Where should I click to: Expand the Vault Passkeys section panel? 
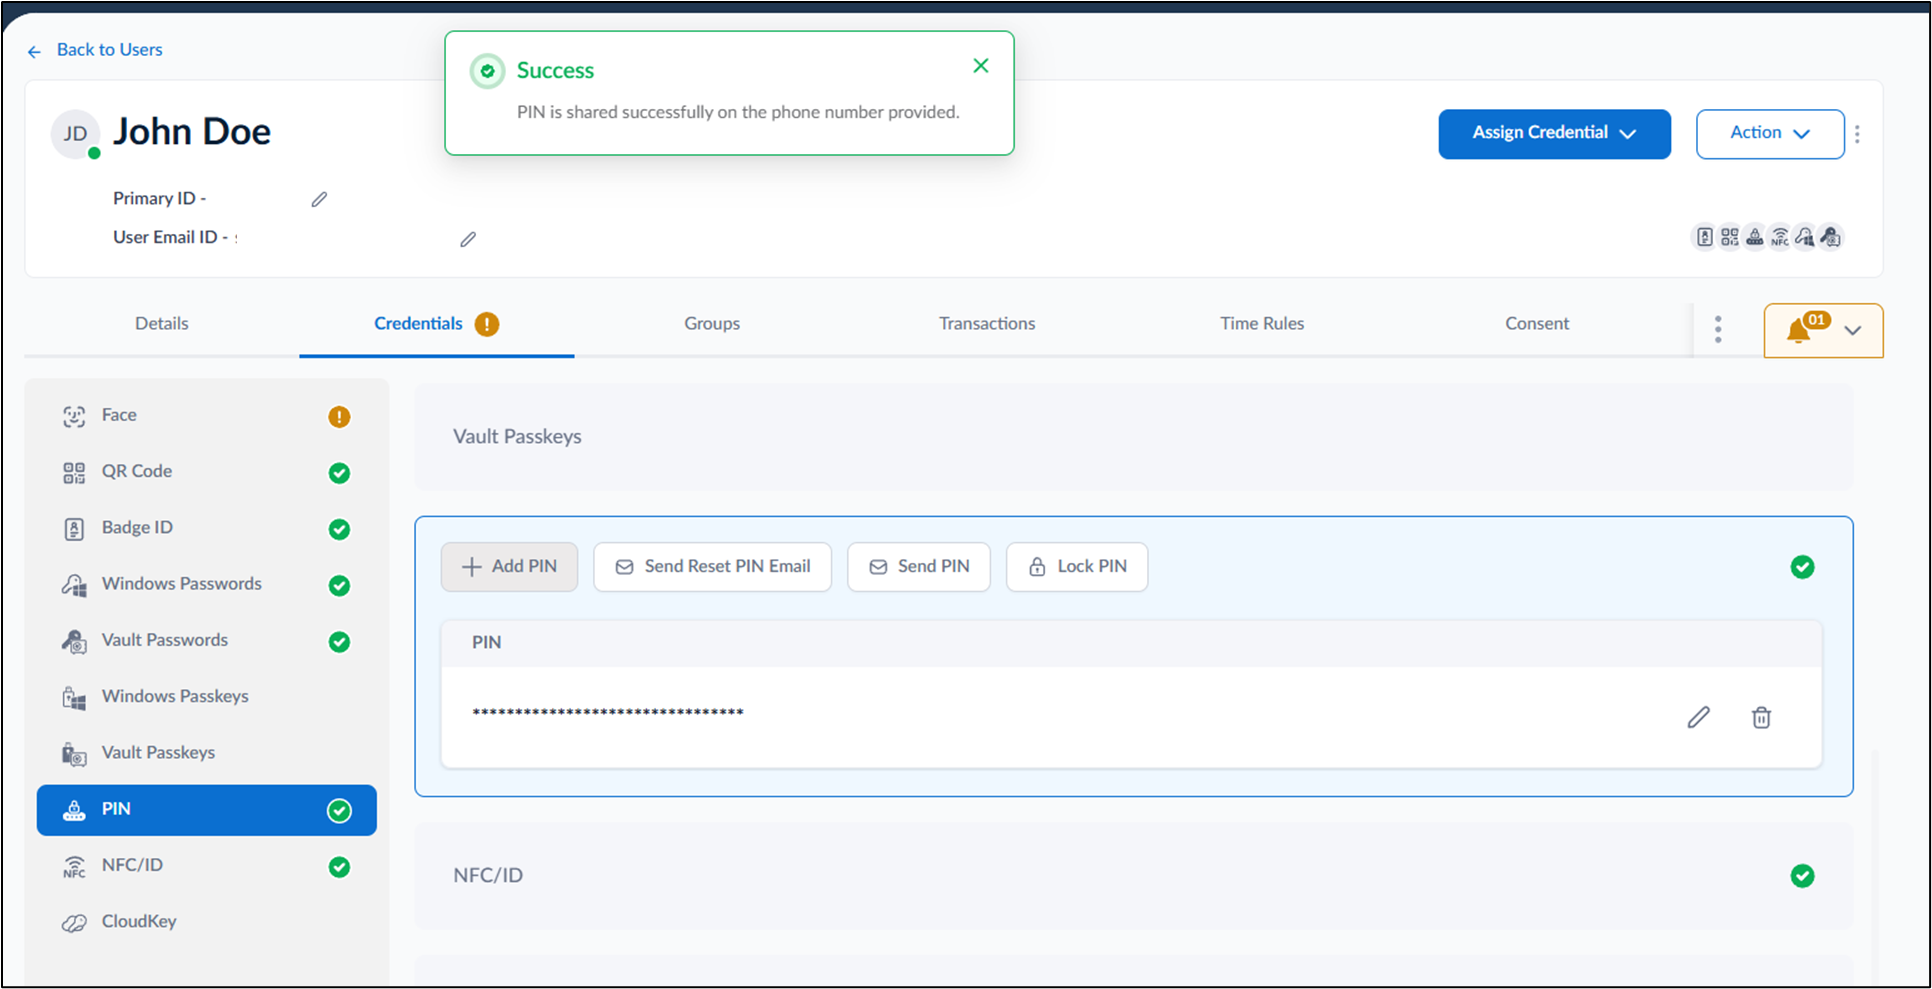(1133, 437)
